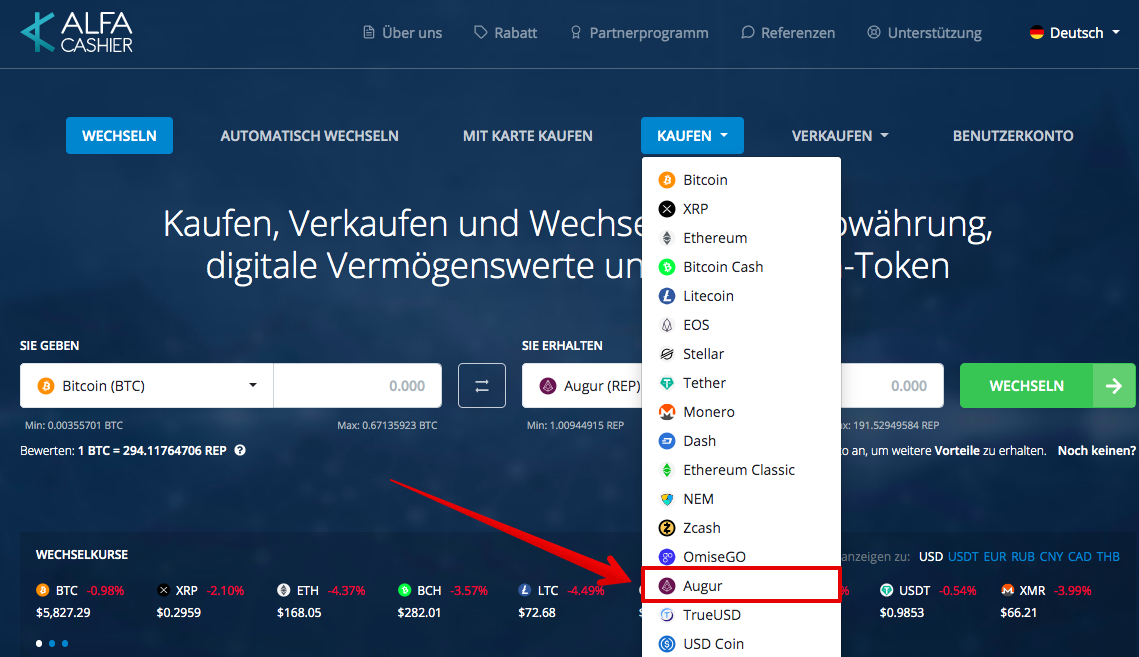Click the Monero icon in the dropdown

click(x=667, y=412)
